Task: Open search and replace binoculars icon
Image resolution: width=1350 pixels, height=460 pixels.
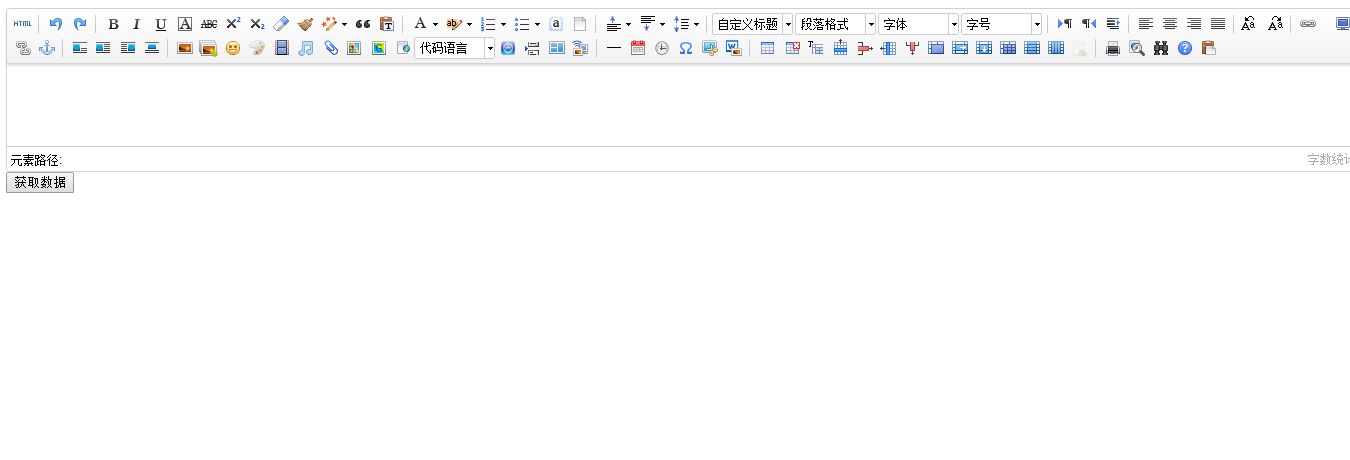Action: (x=1161, y=48)
